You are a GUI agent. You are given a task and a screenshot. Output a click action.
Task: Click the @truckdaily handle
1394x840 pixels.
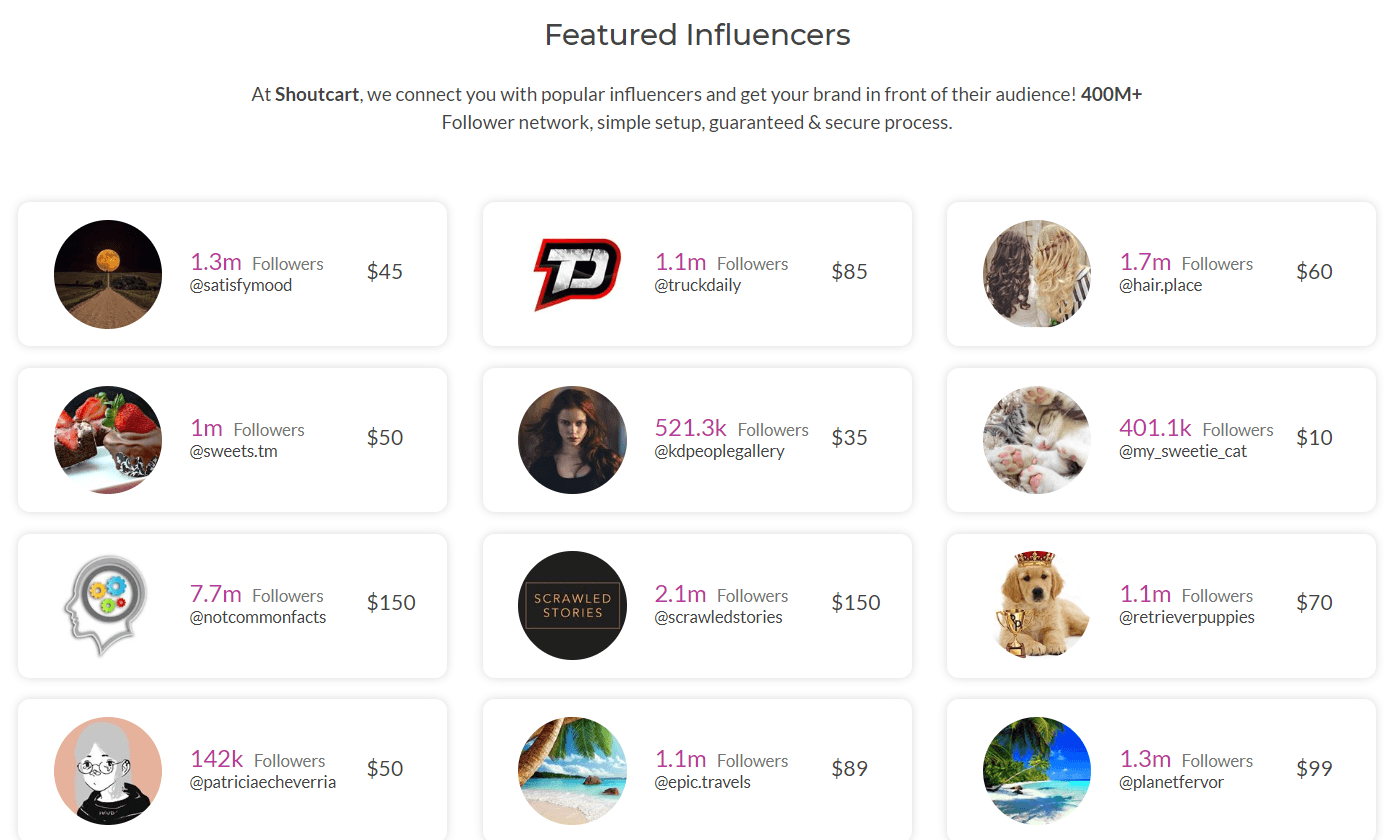click(698, 286)
